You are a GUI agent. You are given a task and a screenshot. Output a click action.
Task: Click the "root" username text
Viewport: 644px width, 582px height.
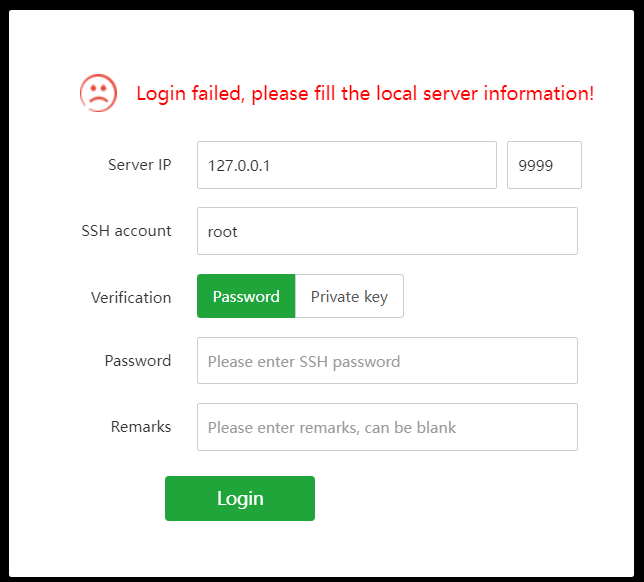[x=223, y=232]
